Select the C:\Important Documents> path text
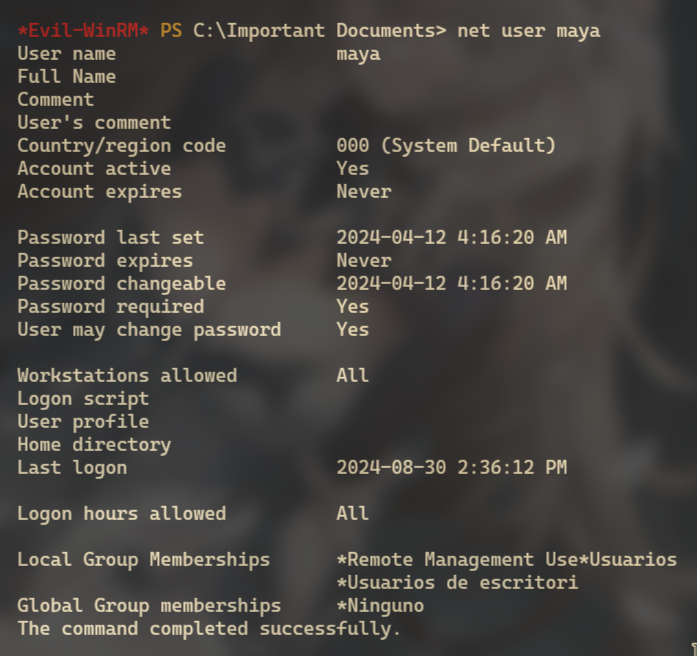Screen dimensions: 697x656 [x=320, y=31]
